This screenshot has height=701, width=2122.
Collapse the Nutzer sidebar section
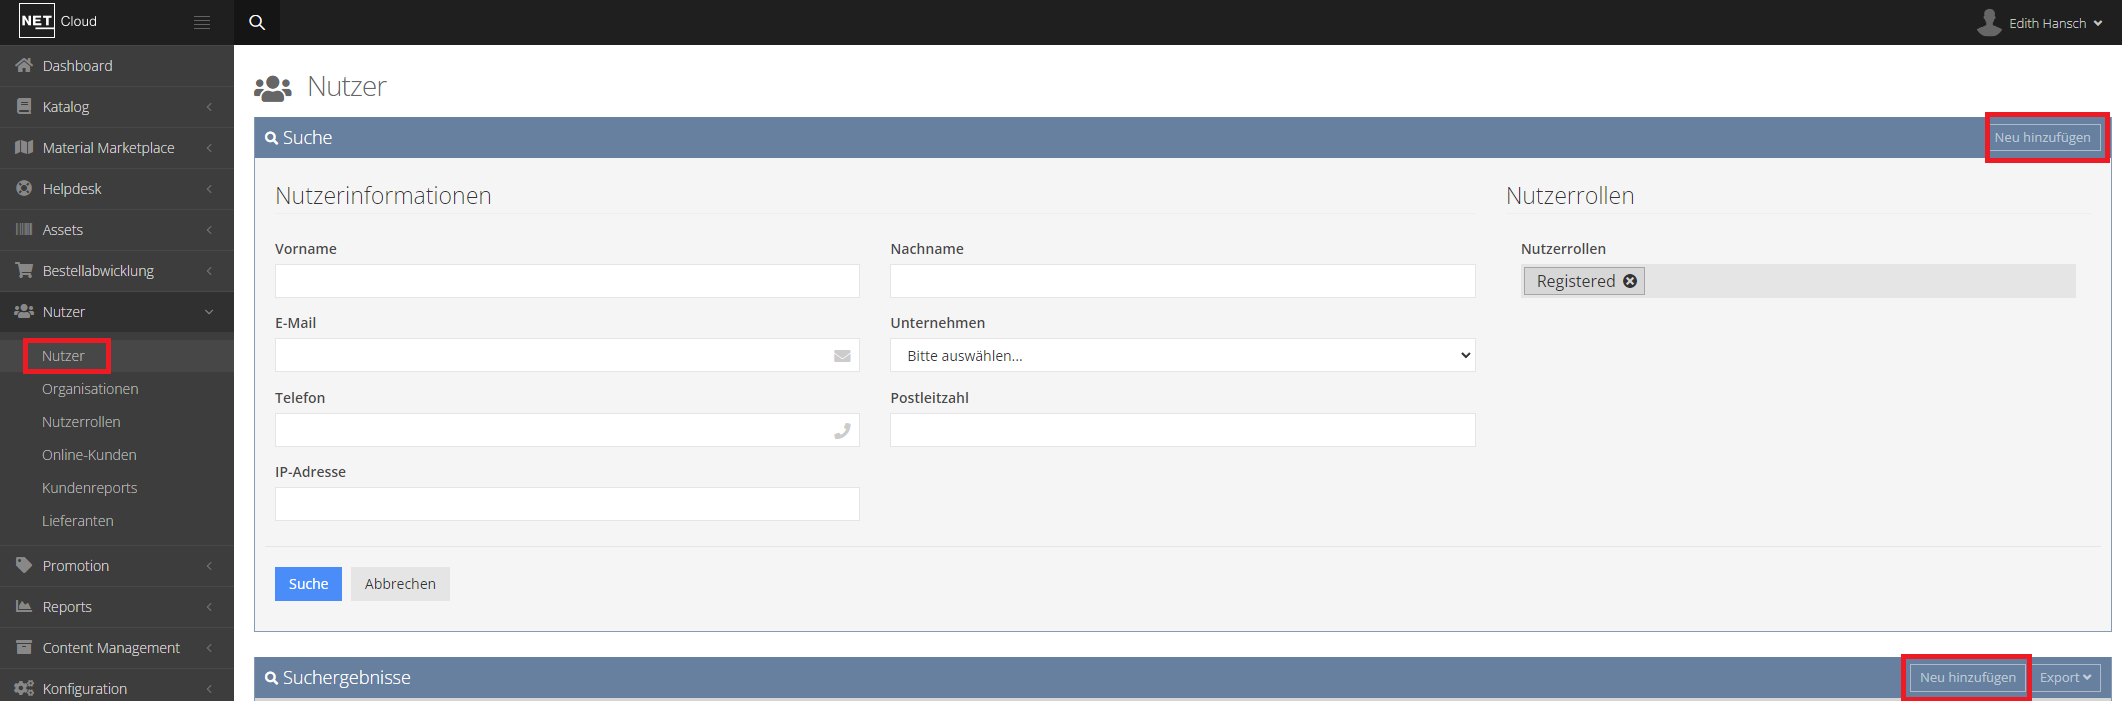click(116, 311)
